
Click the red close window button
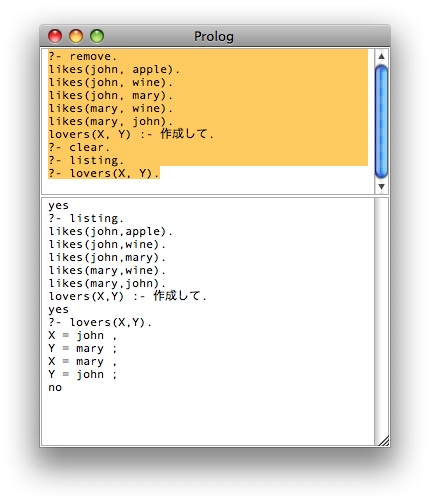tap(55, 36)
